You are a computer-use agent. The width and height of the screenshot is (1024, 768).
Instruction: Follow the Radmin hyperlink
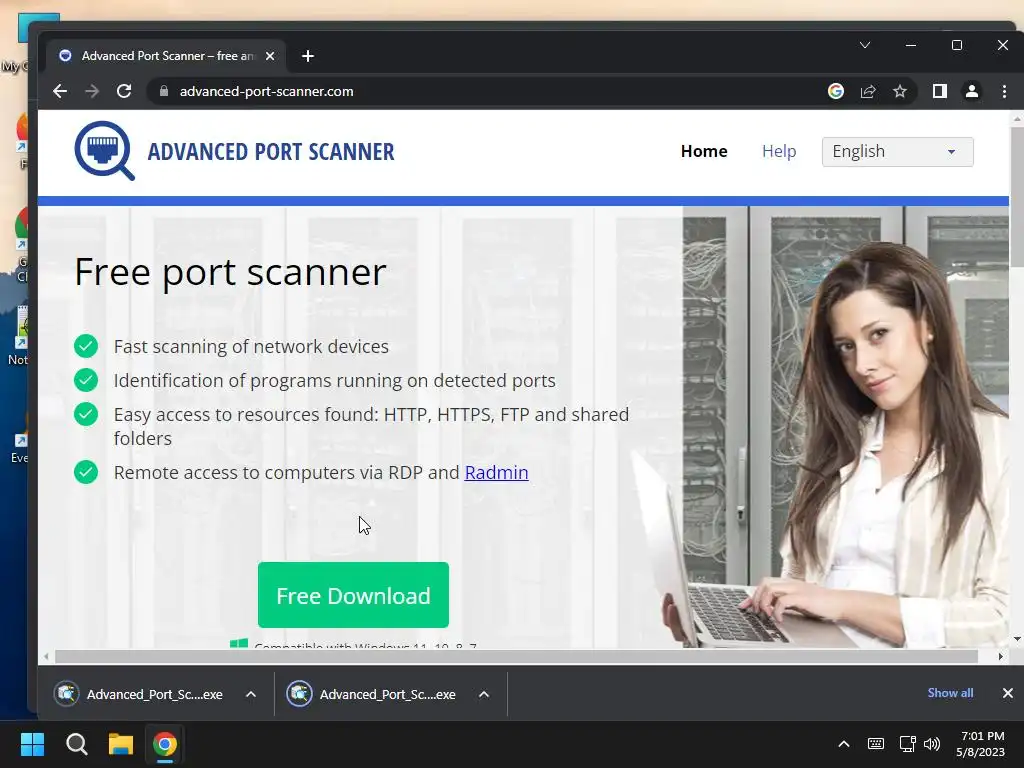(496, 472)
